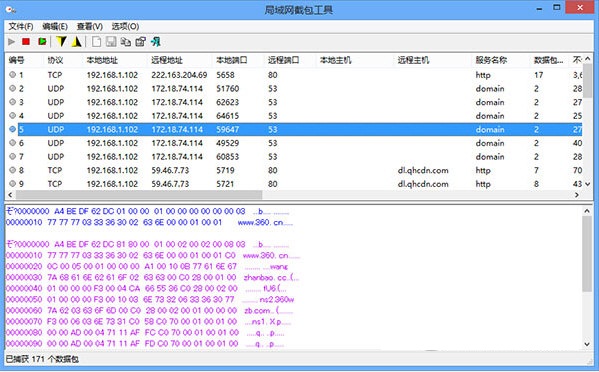Click the status circle icon of row 5
The height and width of the screenshot is (372, 599).
pos(13,129)
